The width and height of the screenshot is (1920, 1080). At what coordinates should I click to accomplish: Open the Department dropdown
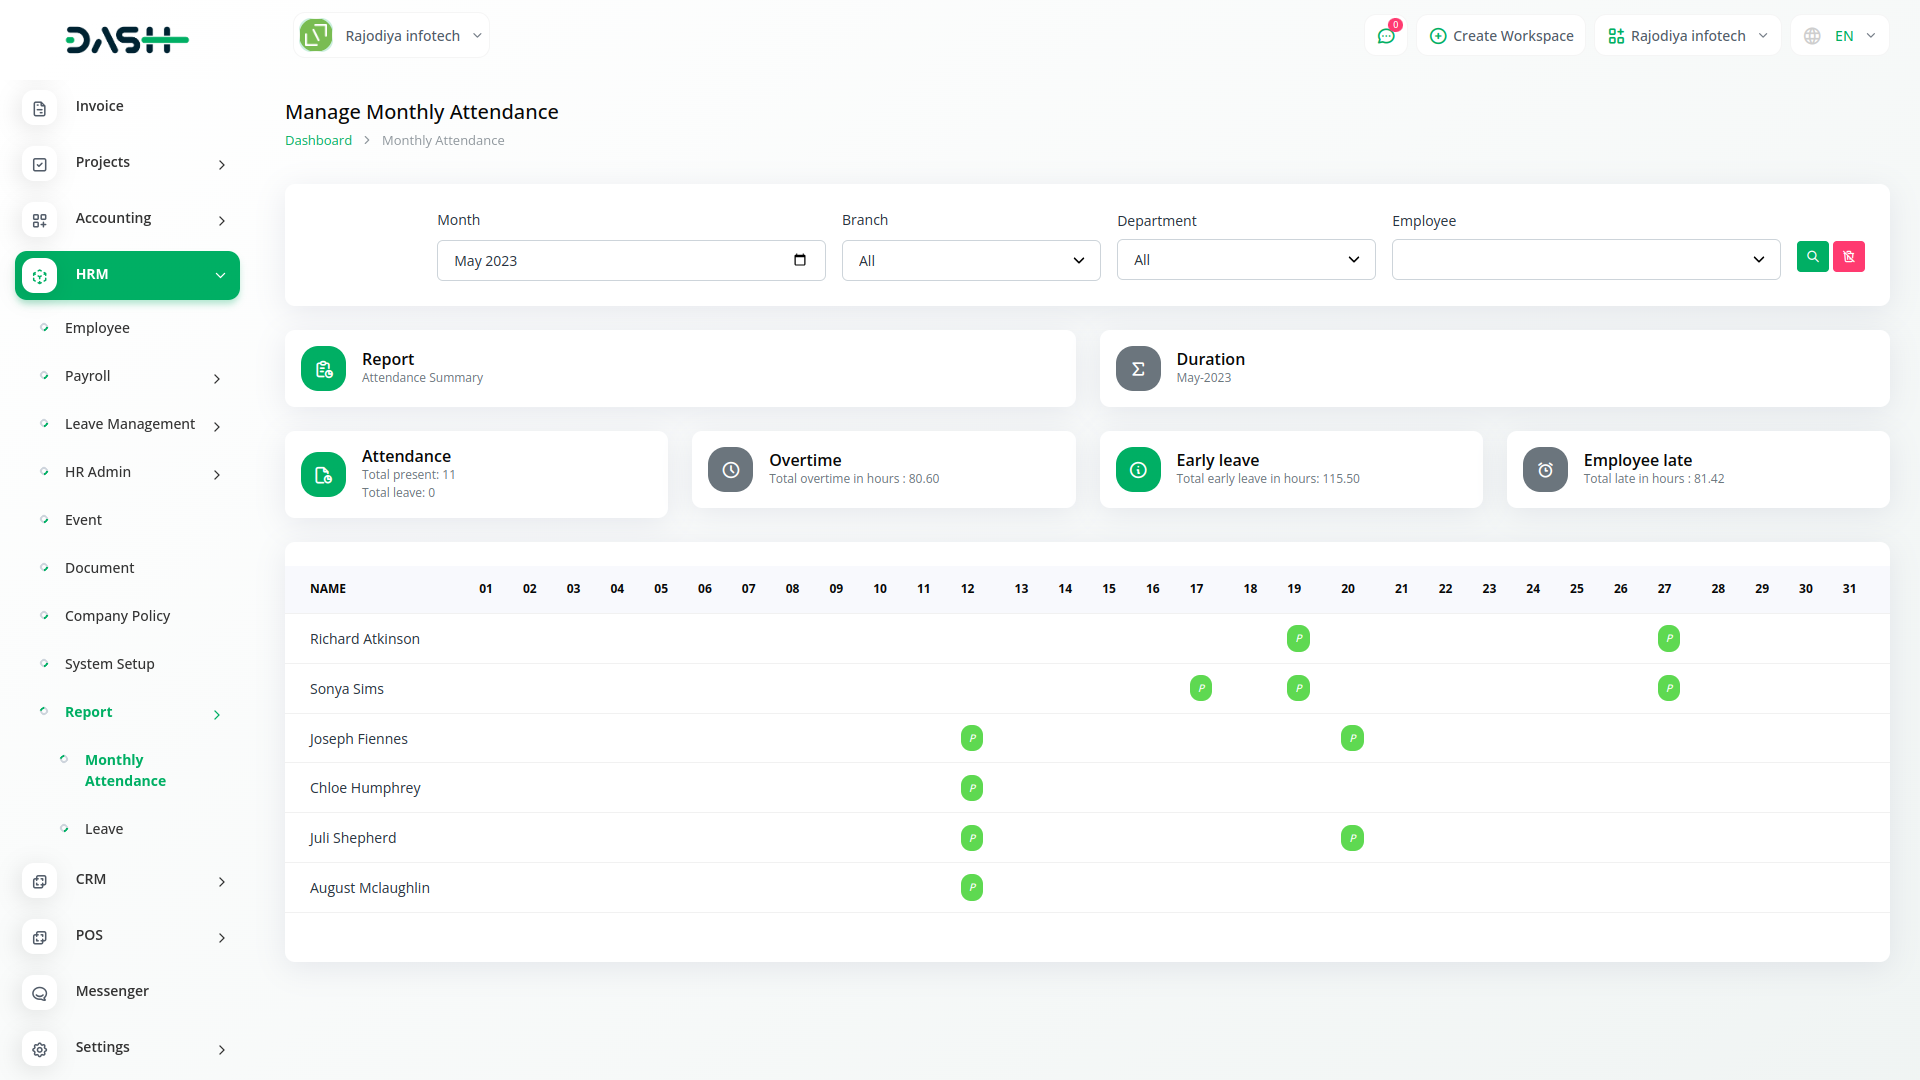(1245, 259)
